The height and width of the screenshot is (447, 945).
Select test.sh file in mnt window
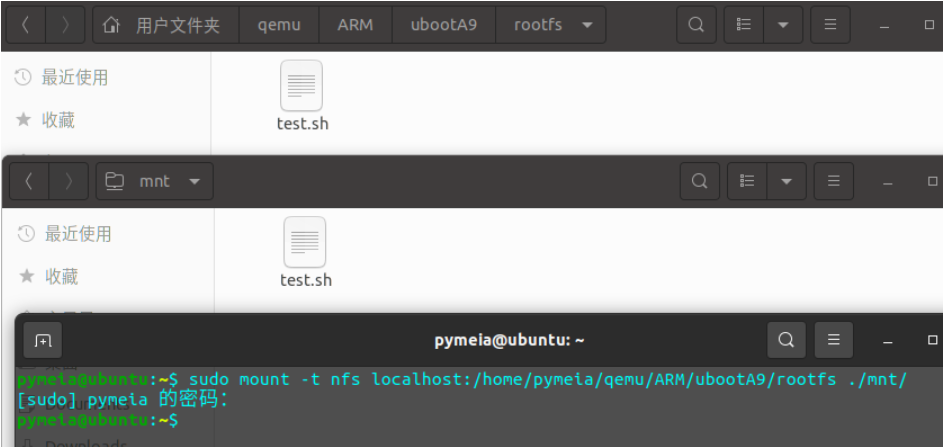[x=306, y=252]
